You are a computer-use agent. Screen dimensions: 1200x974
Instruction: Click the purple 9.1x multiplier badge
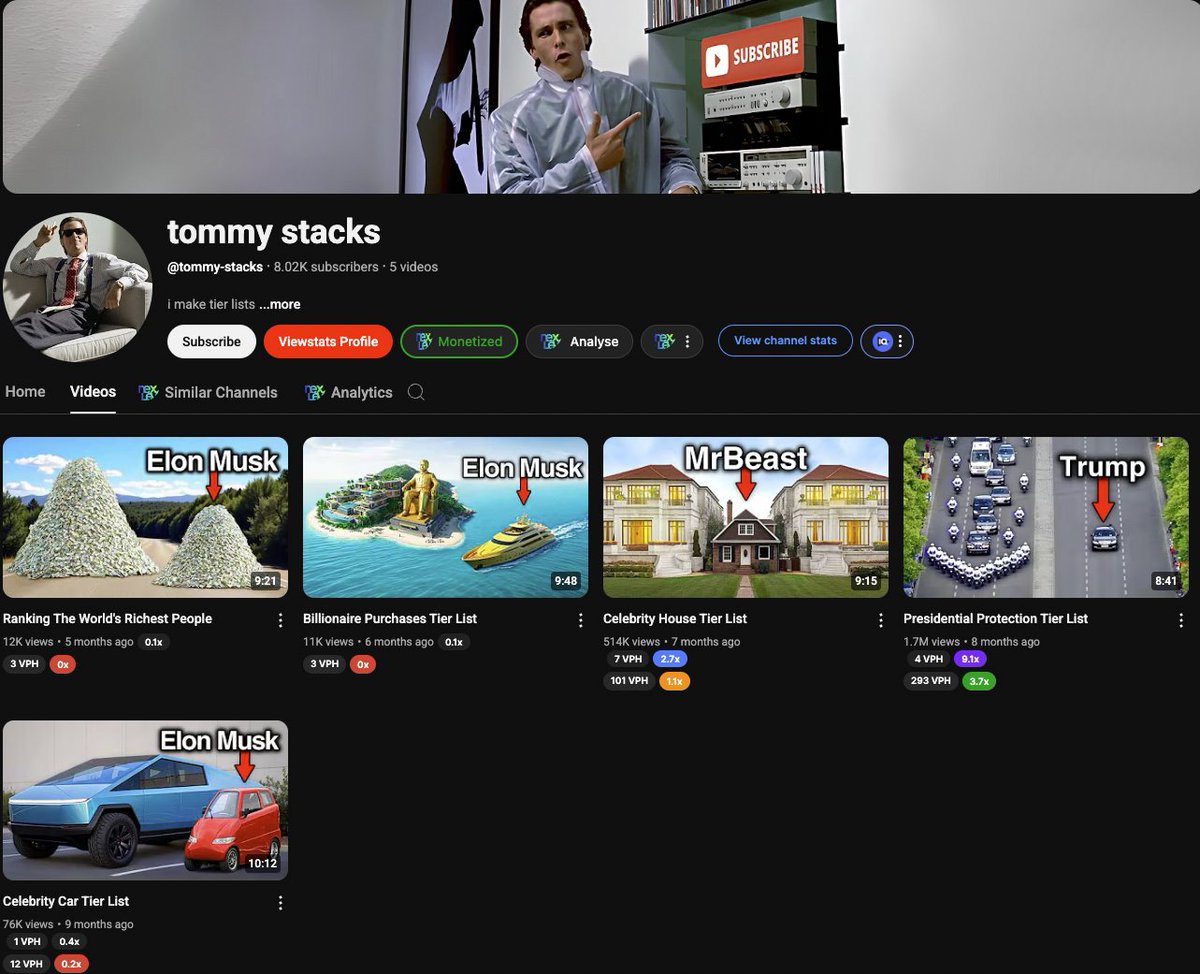[x=970, y=659]
